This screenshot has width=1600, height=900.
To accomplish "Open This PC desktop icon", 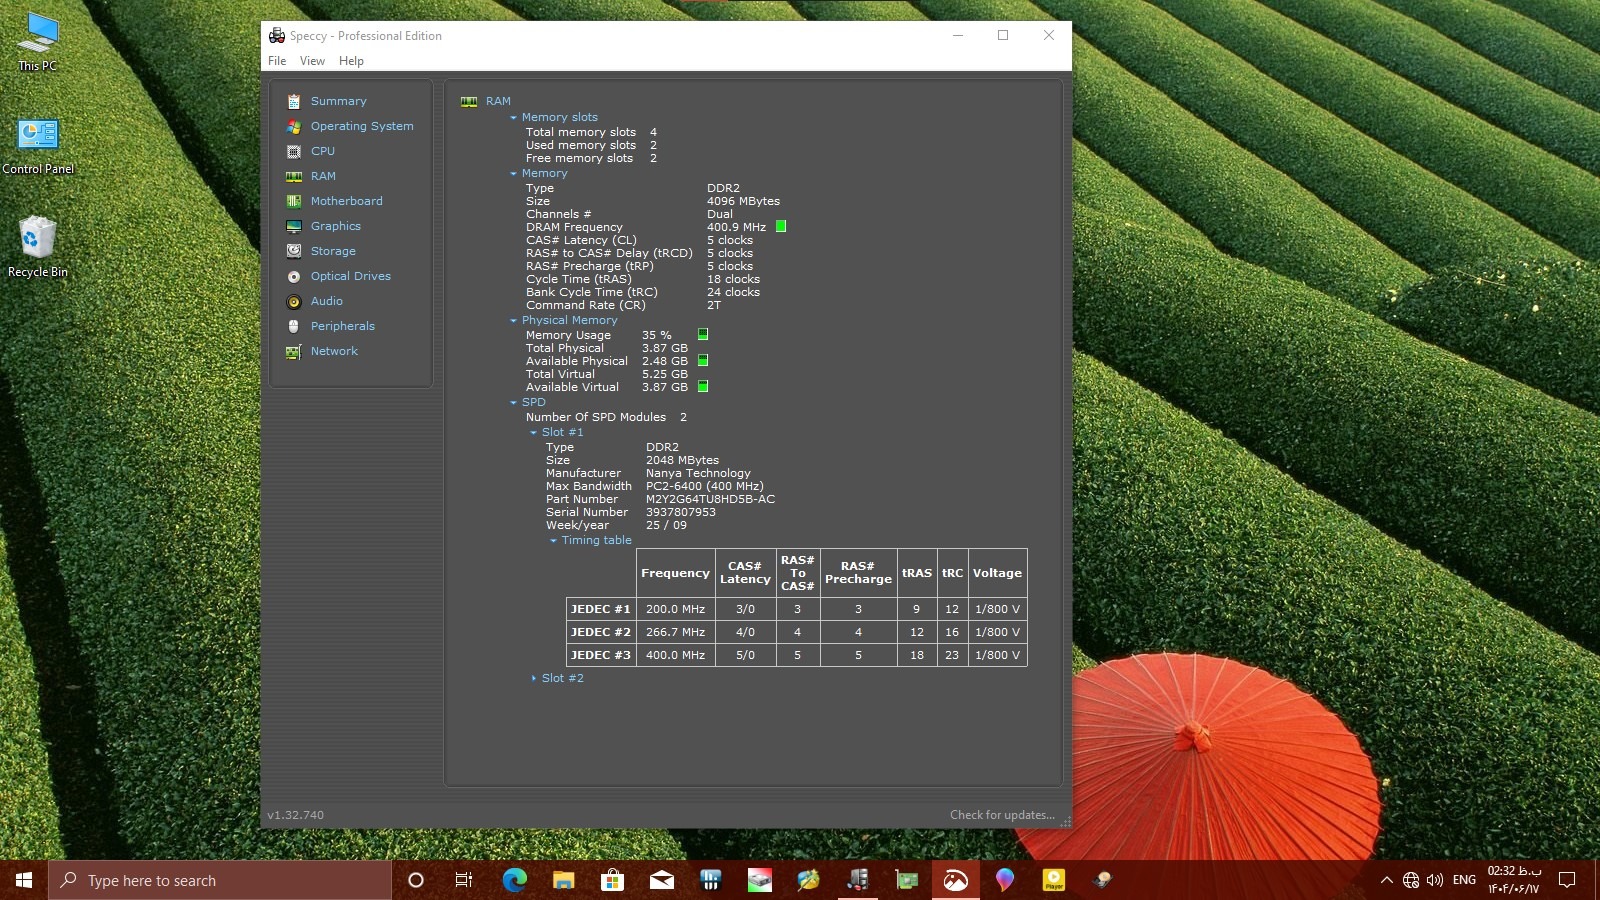I will 38,42.
